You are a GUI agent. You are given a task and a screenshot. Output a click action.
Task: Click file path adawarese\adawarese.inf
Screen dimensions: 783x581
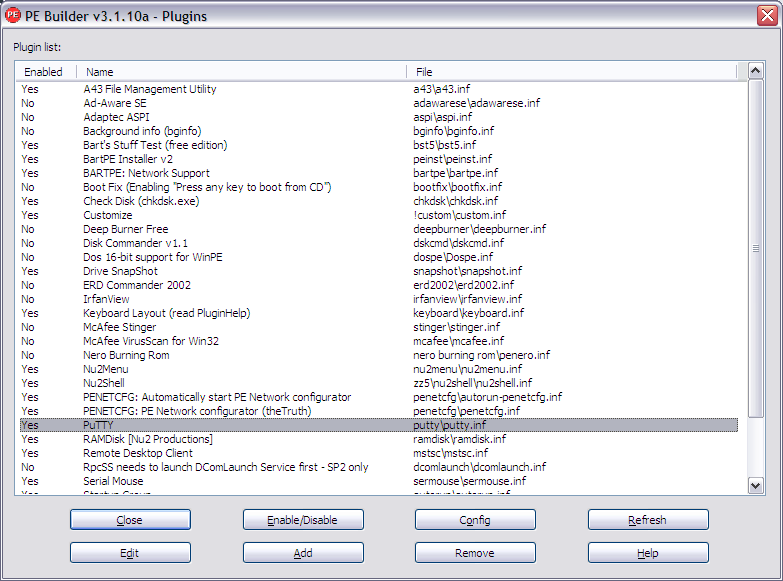pyautogui.click(x=477, y=103)
